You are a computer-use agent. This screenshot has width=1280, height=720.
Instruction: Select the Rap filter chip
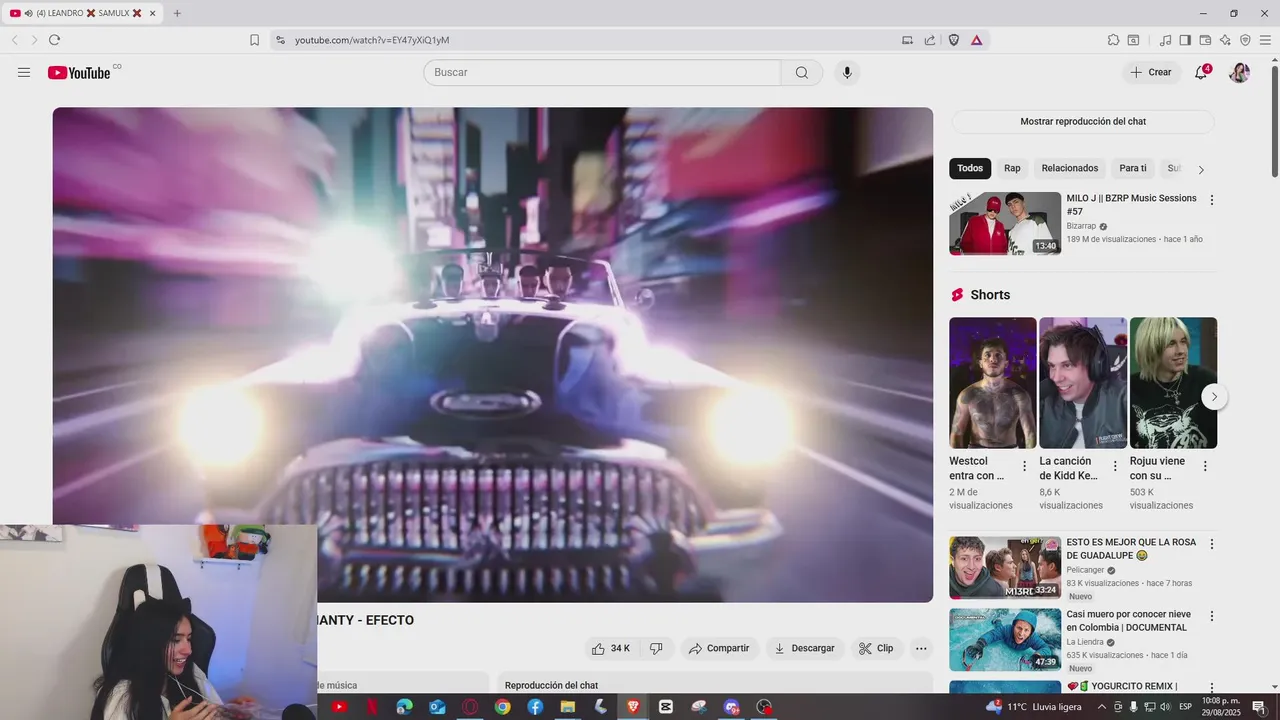(1012, 168)
